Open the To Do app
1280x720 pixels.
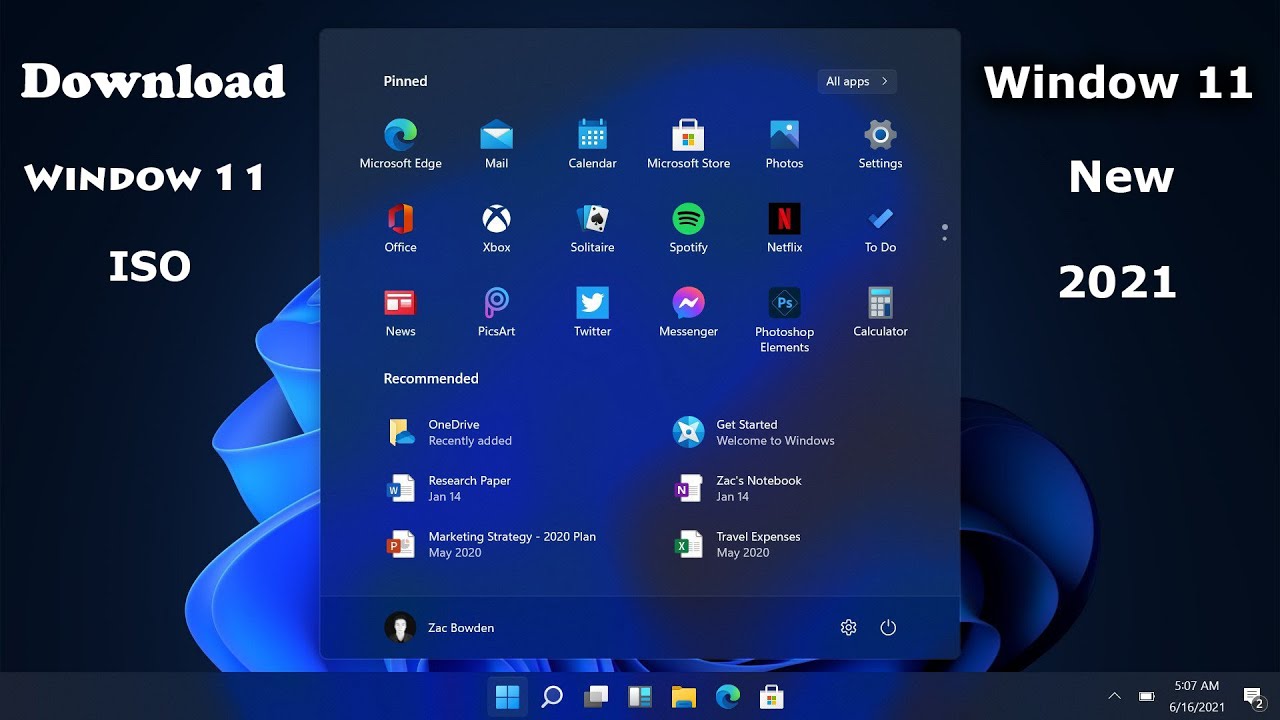pos(880,228)
